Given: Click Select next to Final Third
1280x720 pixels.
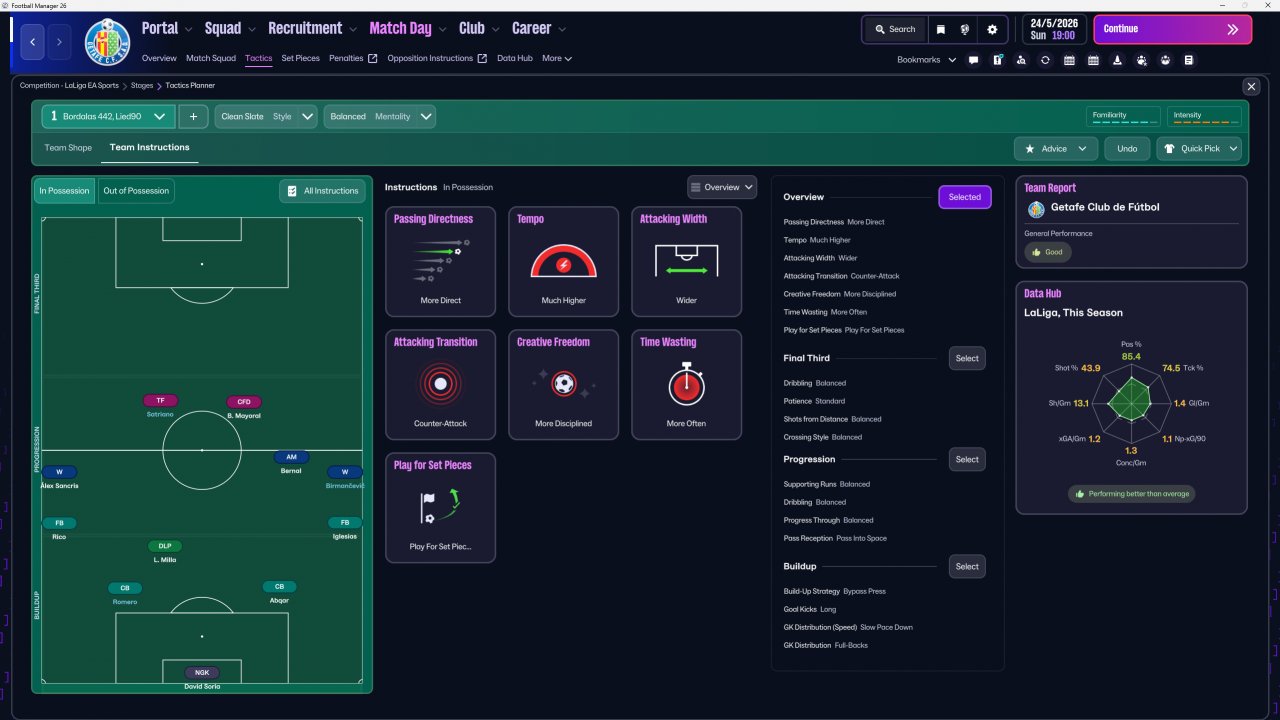Looking at the screenshot, I should click(967, 358).
